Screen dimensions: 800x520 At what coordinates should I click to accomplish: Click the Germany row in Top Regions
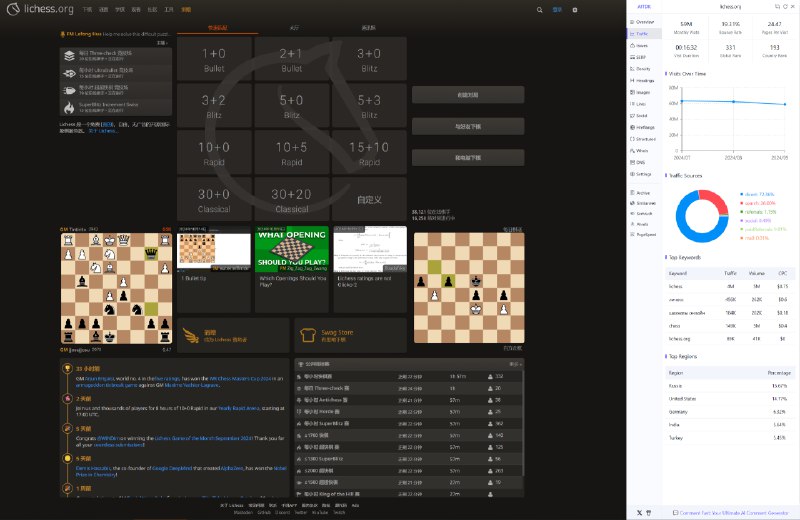pos(729,412)
